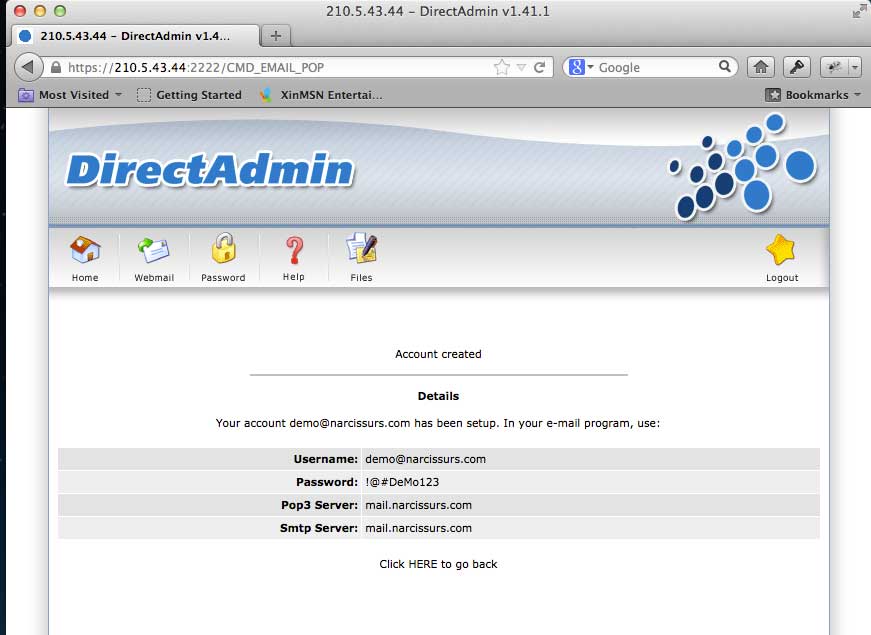Zoom the window with the green button
The image size is (871, 635).
60,11
